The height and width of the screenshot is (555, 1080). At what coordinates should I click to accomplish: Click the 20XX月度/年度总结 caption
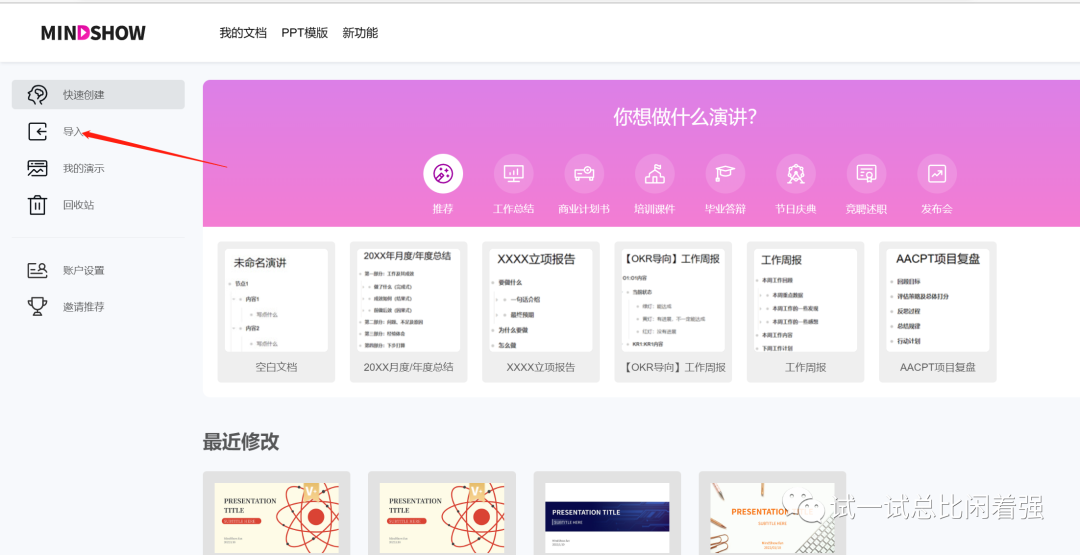[408, 368]
